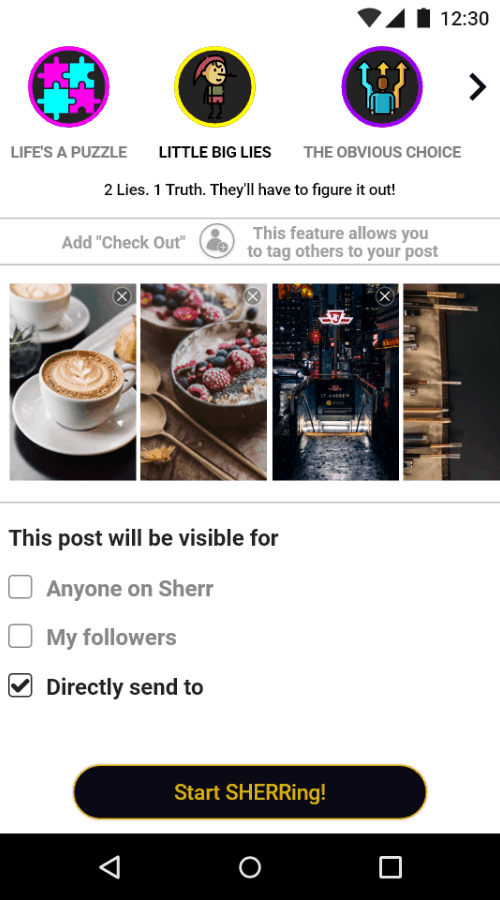Viewport: 500px width, 900px height.
Task: Tap the Android home circle icon
Action: tap(250, 867)
